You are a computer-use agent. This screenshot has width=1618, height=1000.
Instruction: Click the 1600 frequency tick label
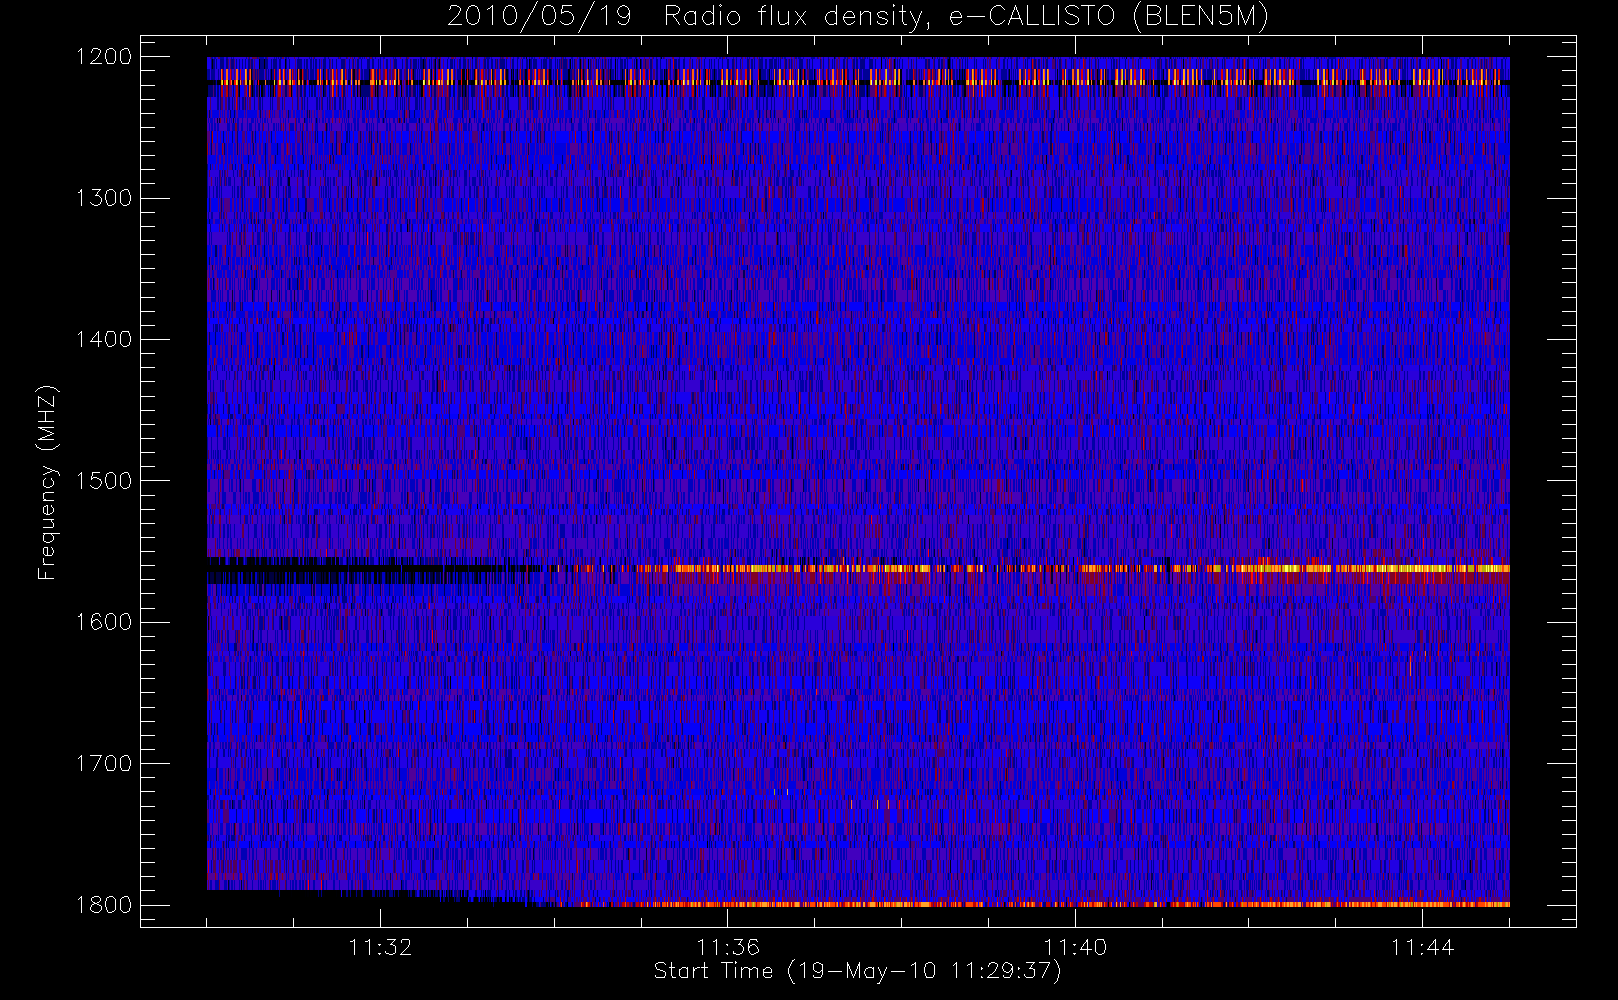[104, 621]
